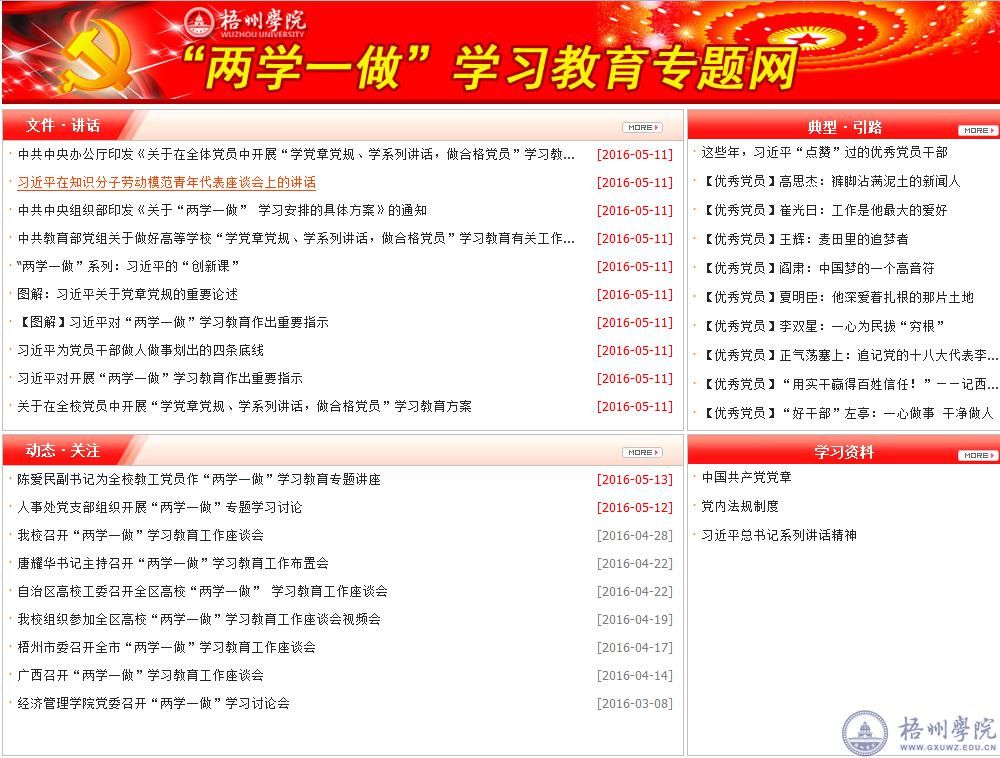Screen dimensions: 1000x758
Task: Open 唐耀华书记主持召开工作布置会 link
Action: 173,564
